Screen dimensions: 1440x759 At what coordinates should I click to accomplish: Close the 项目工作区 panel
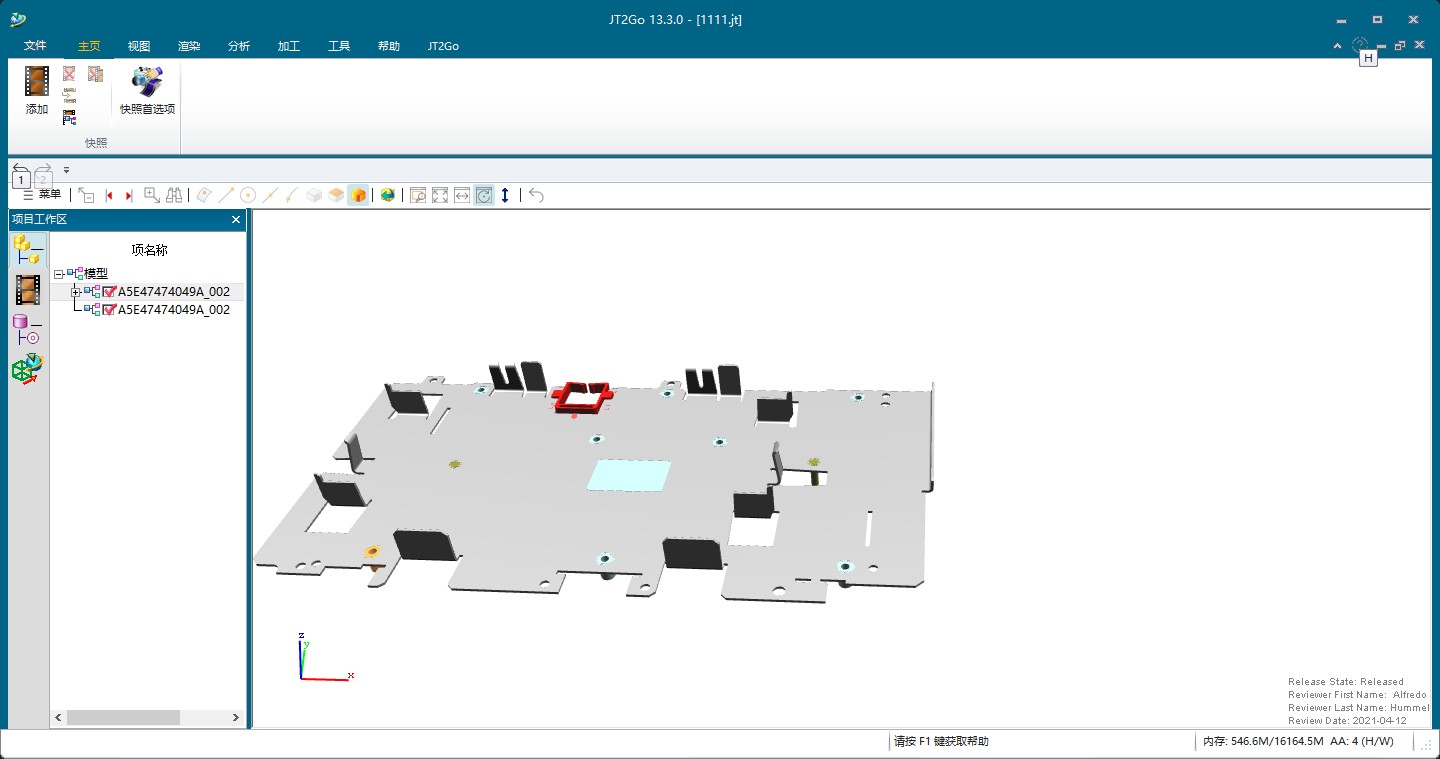click(x=236, y=220)
